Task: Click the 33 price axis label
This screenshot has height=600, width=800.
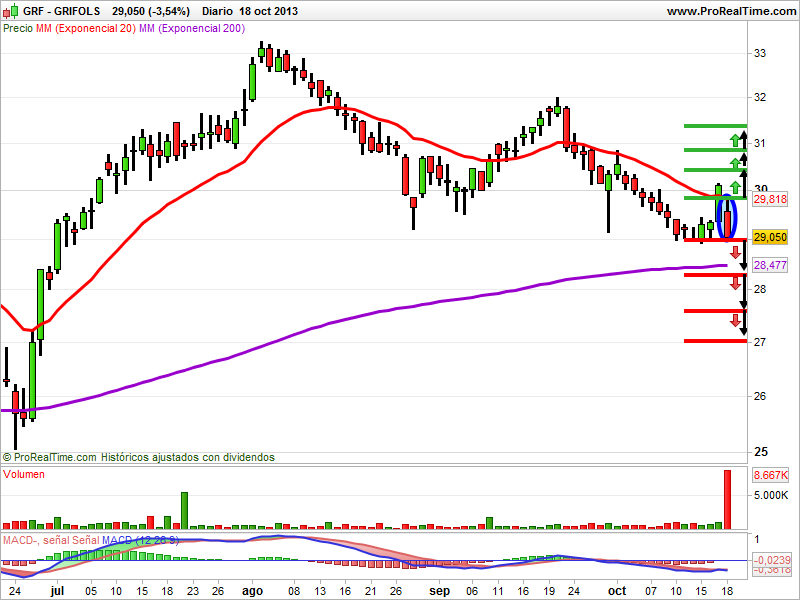Action: coord(760,53)
